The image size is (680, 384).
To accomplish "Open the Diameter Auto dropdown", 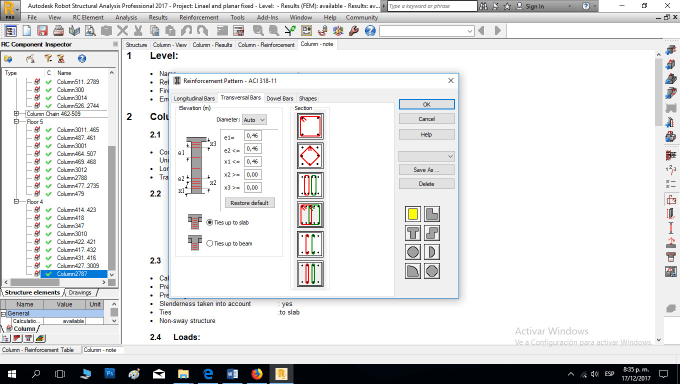I will pos(254,120).
